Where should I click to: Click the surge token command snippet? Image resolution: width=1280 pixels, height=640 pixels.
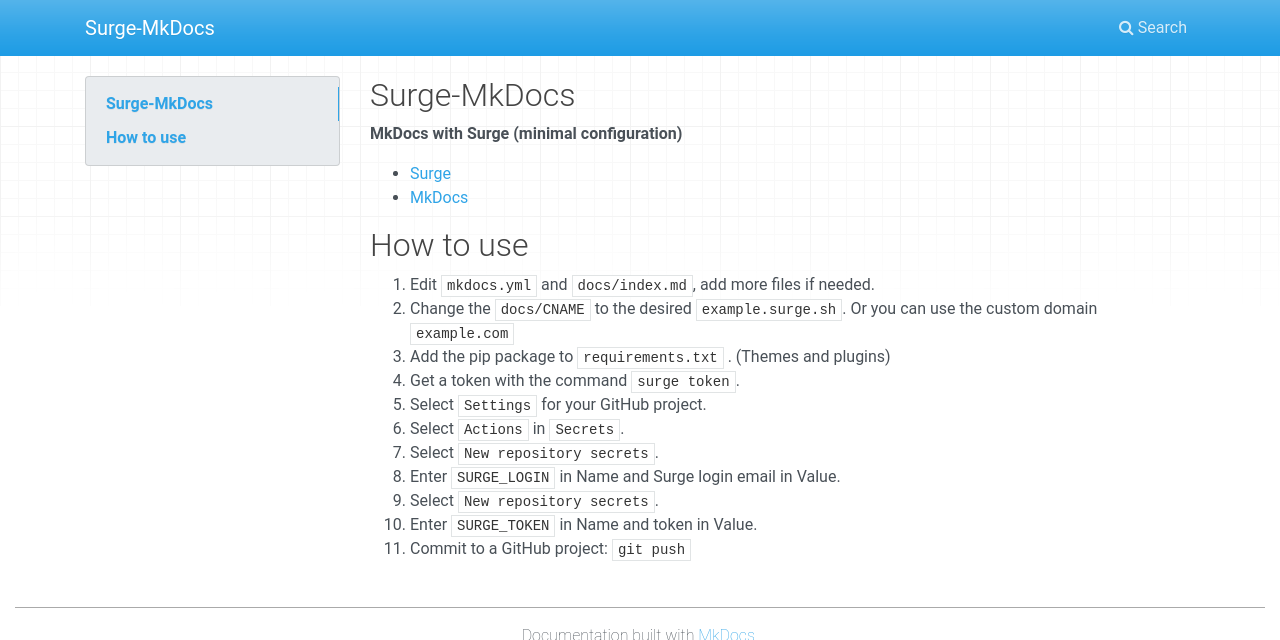coord(683,380)
